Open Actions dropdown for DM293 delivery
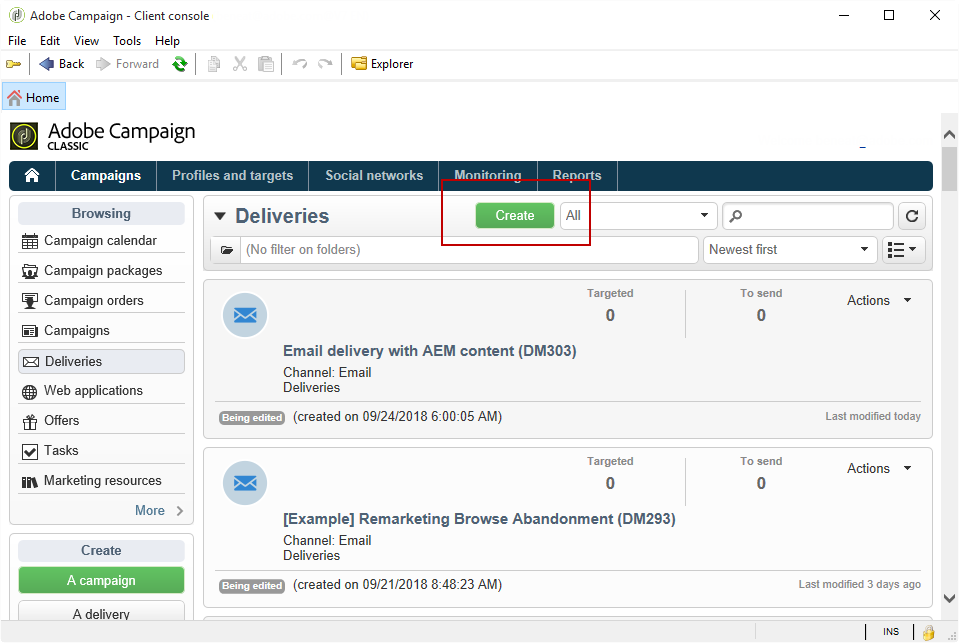 879,468
